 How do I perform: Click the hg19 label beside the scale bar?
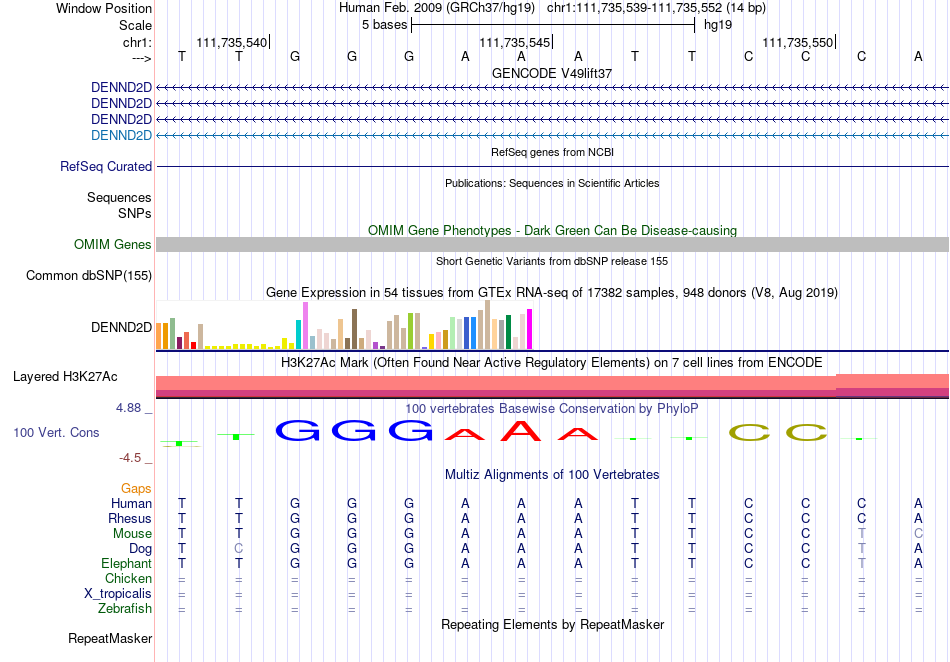click(718, 25)
